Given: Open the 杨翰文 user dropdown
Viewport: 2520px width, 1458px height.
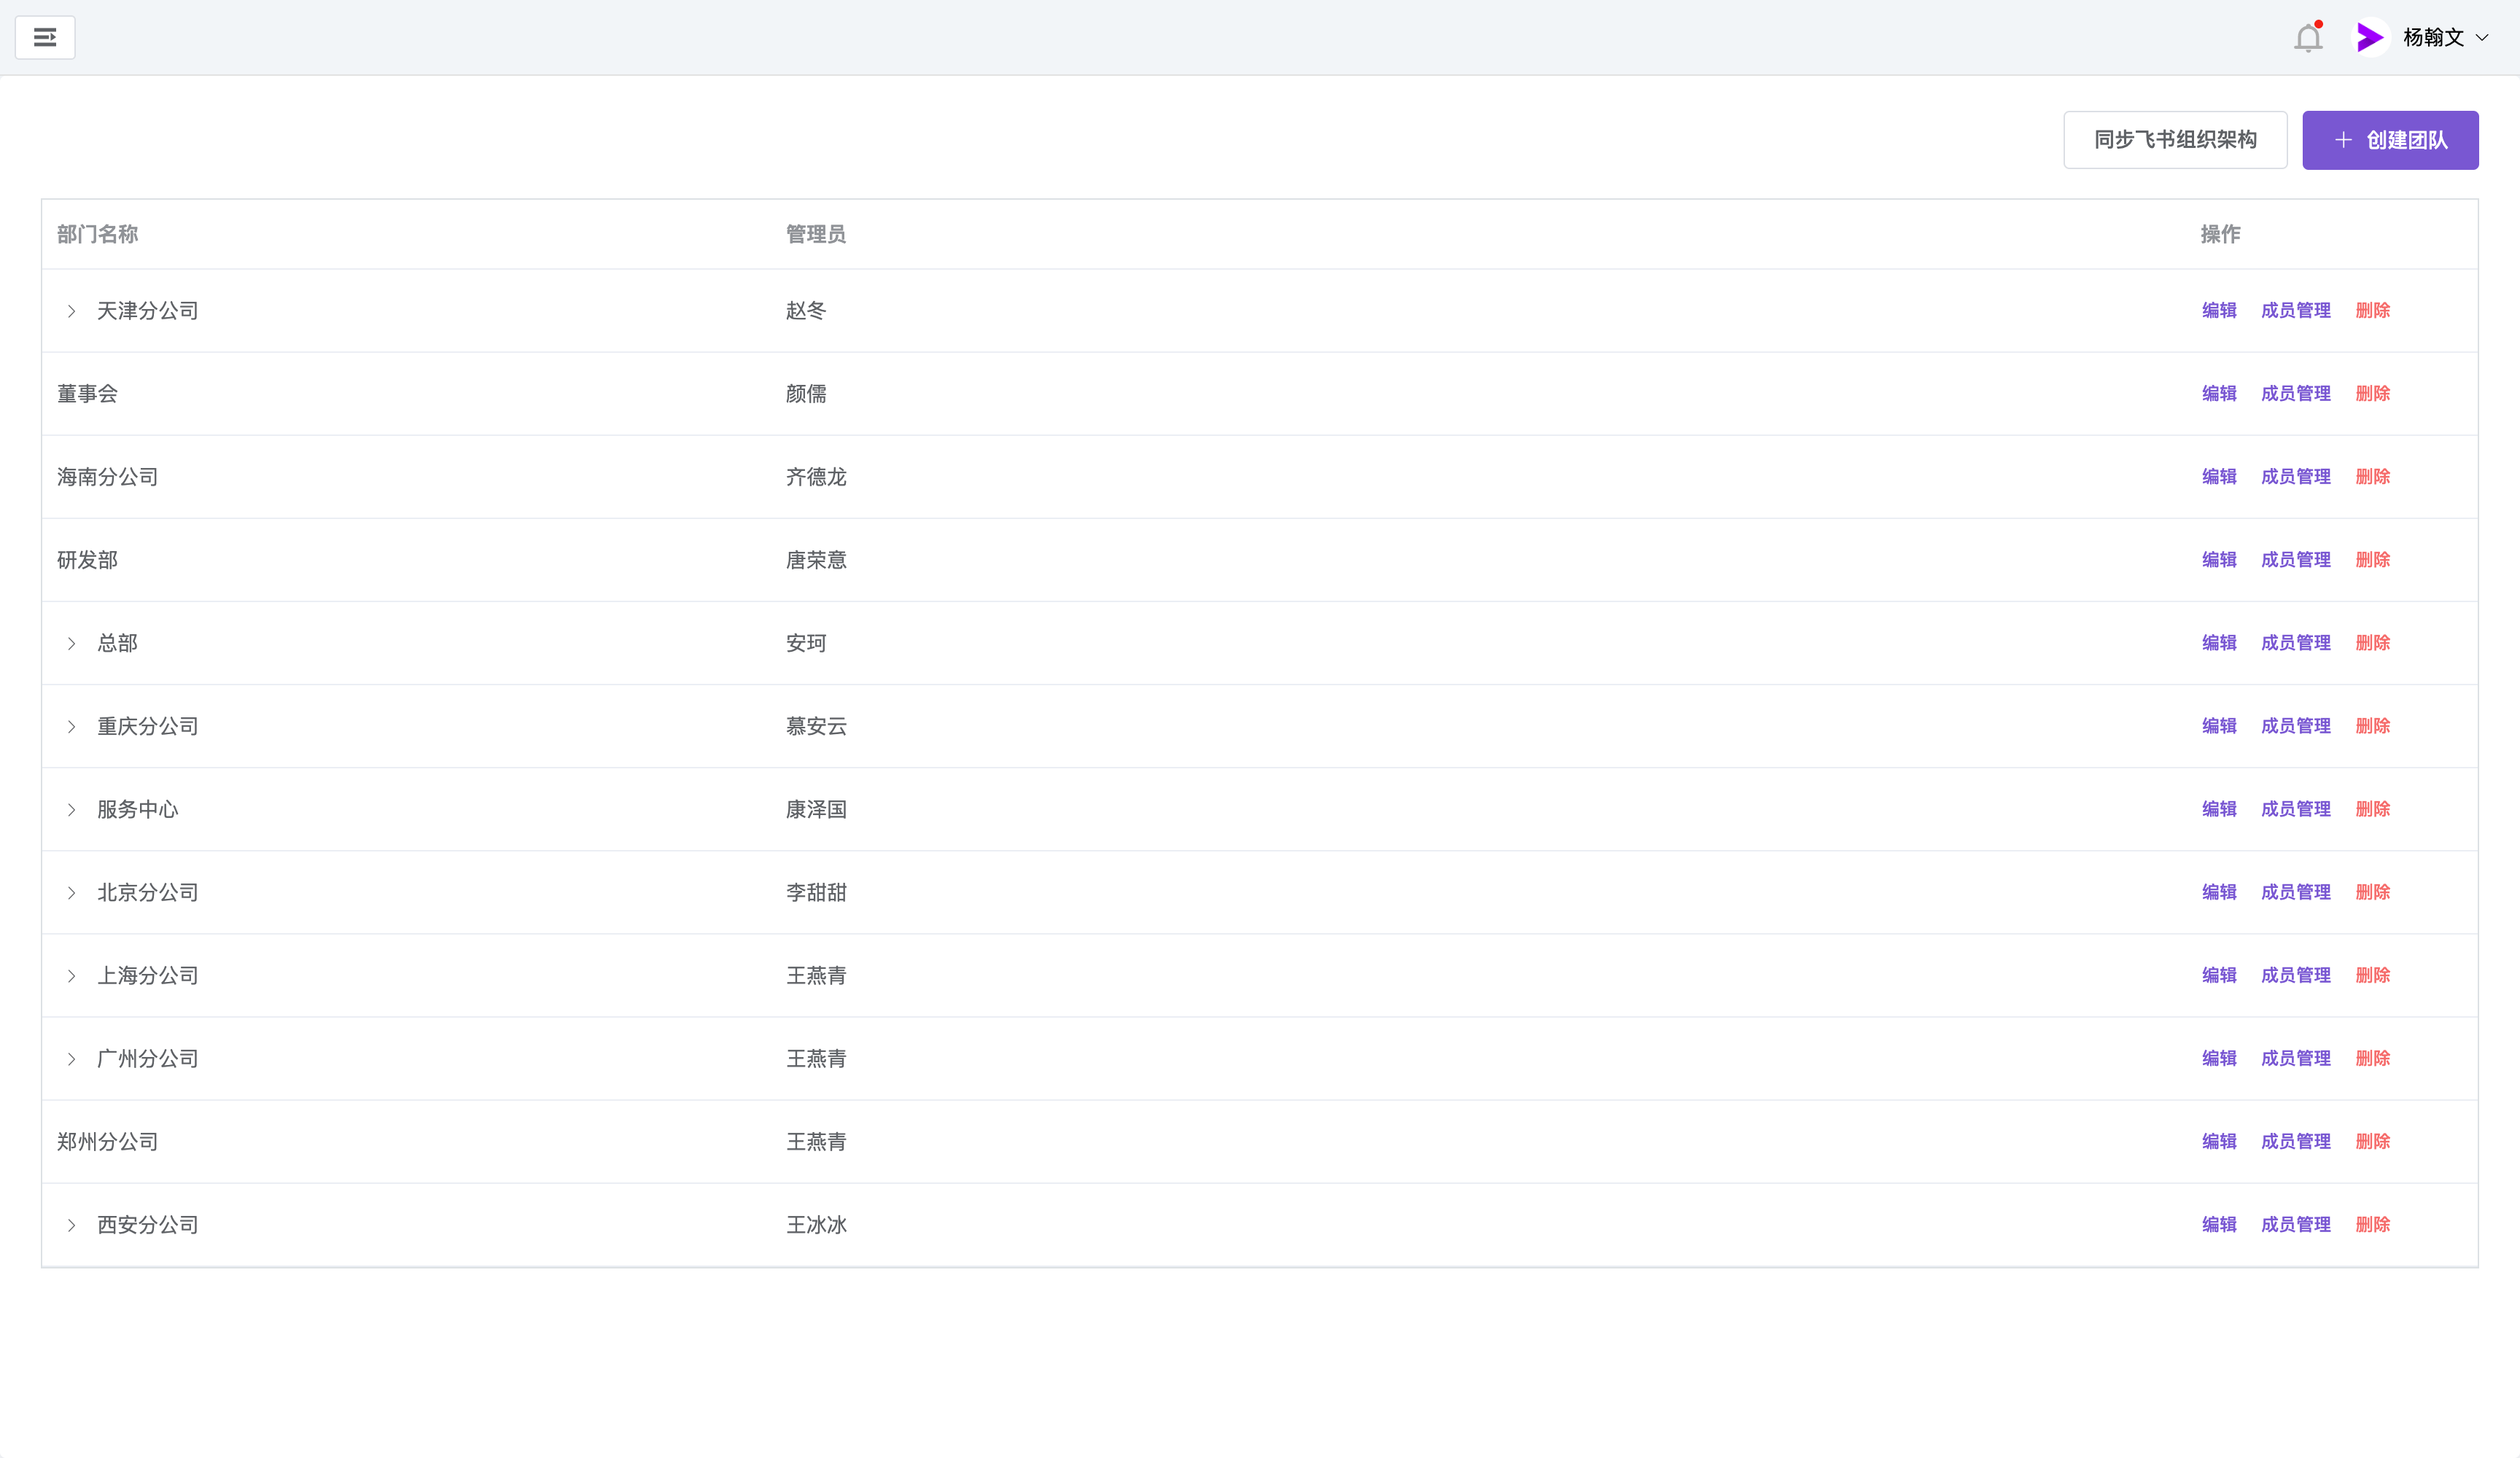Looking at the screenshot, I should (2445, 38).
